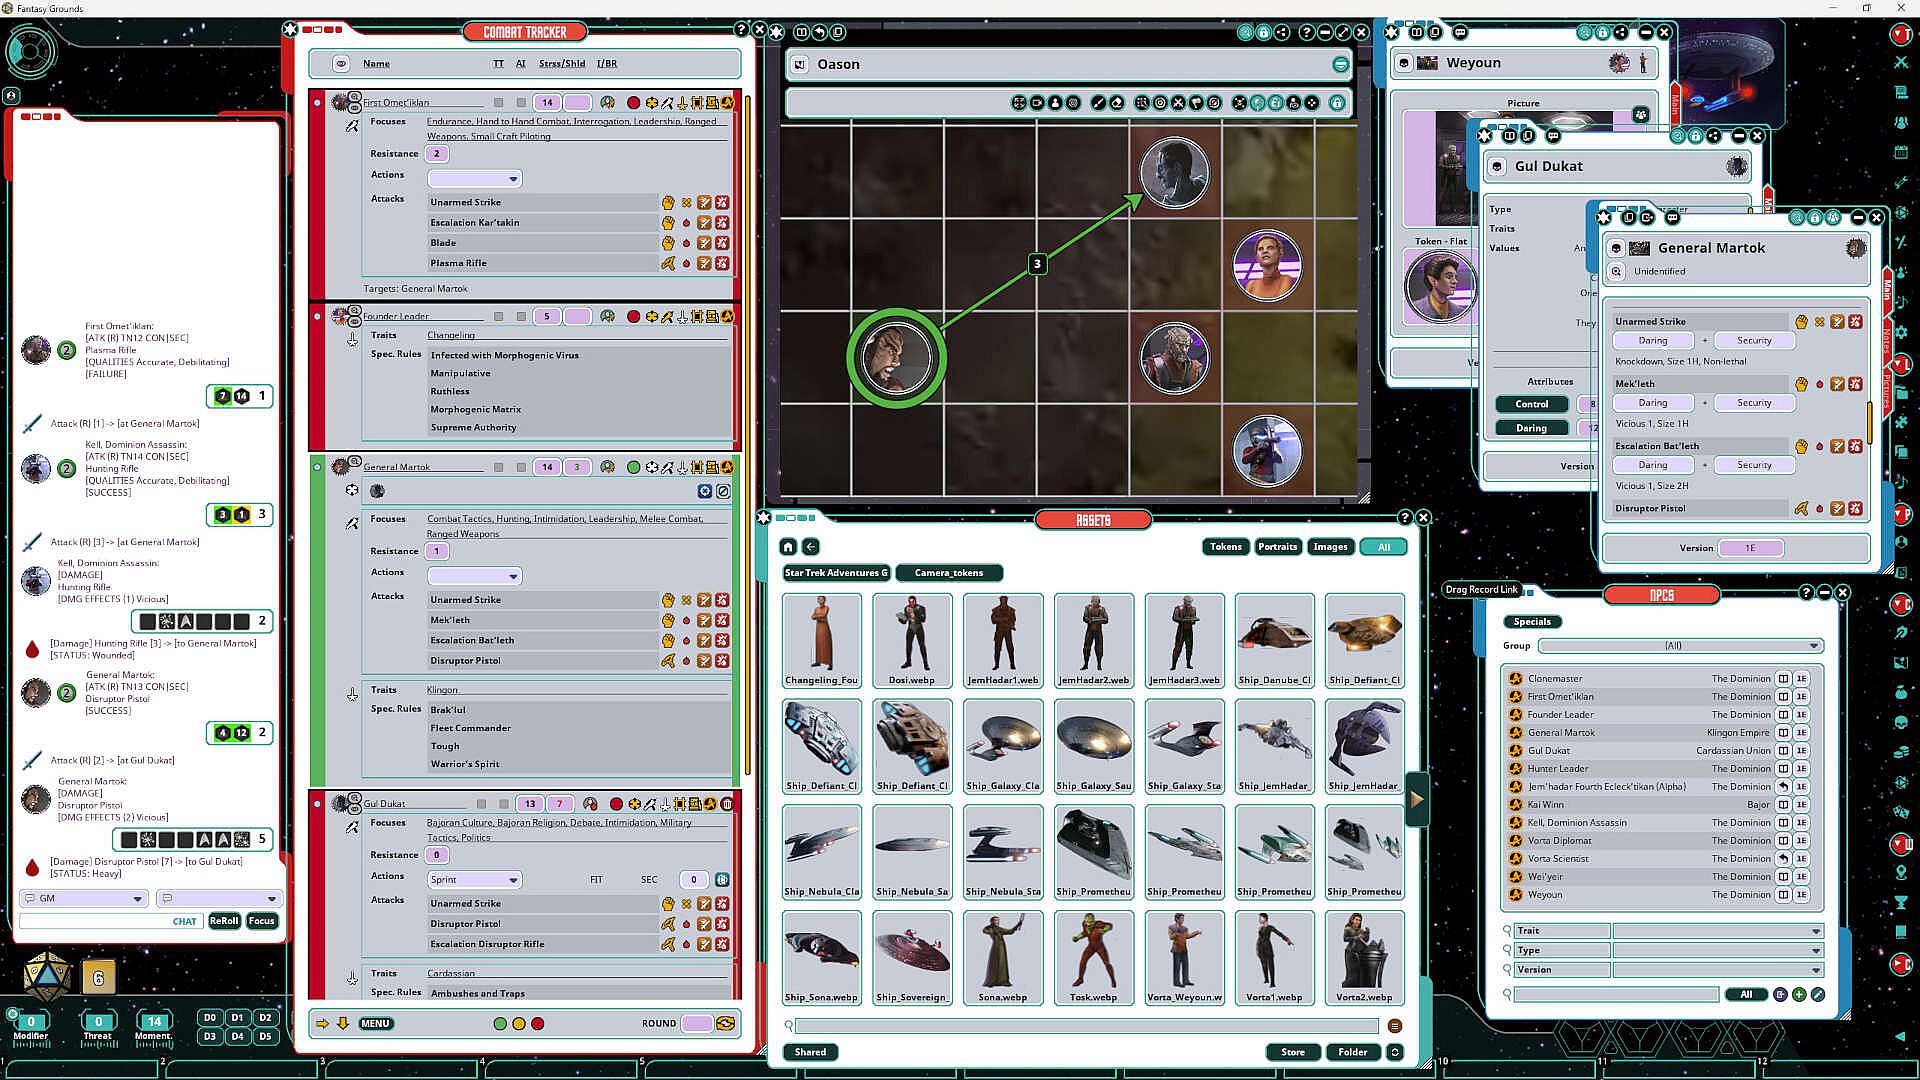Switch to the Tokens asset filter tab
The width and height of the screenshot is (1920, 1080).
[1225, 547]
